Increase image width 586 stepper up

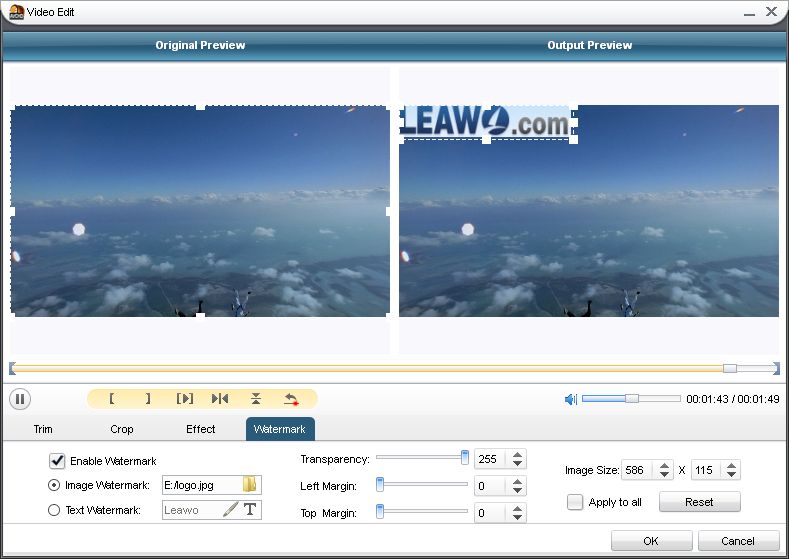pos(664,465)
